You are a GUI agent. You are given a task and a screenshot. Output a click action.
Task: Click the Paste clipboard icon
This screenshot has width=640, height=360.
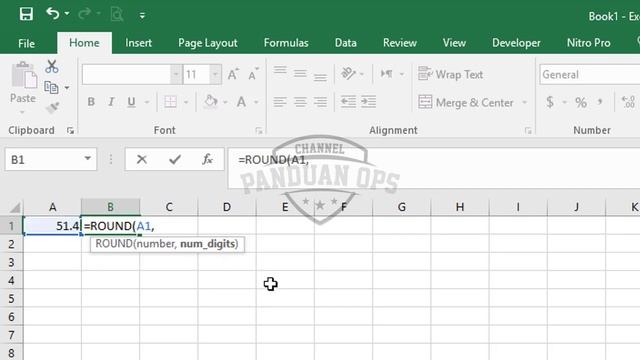[x=24, y=76]
